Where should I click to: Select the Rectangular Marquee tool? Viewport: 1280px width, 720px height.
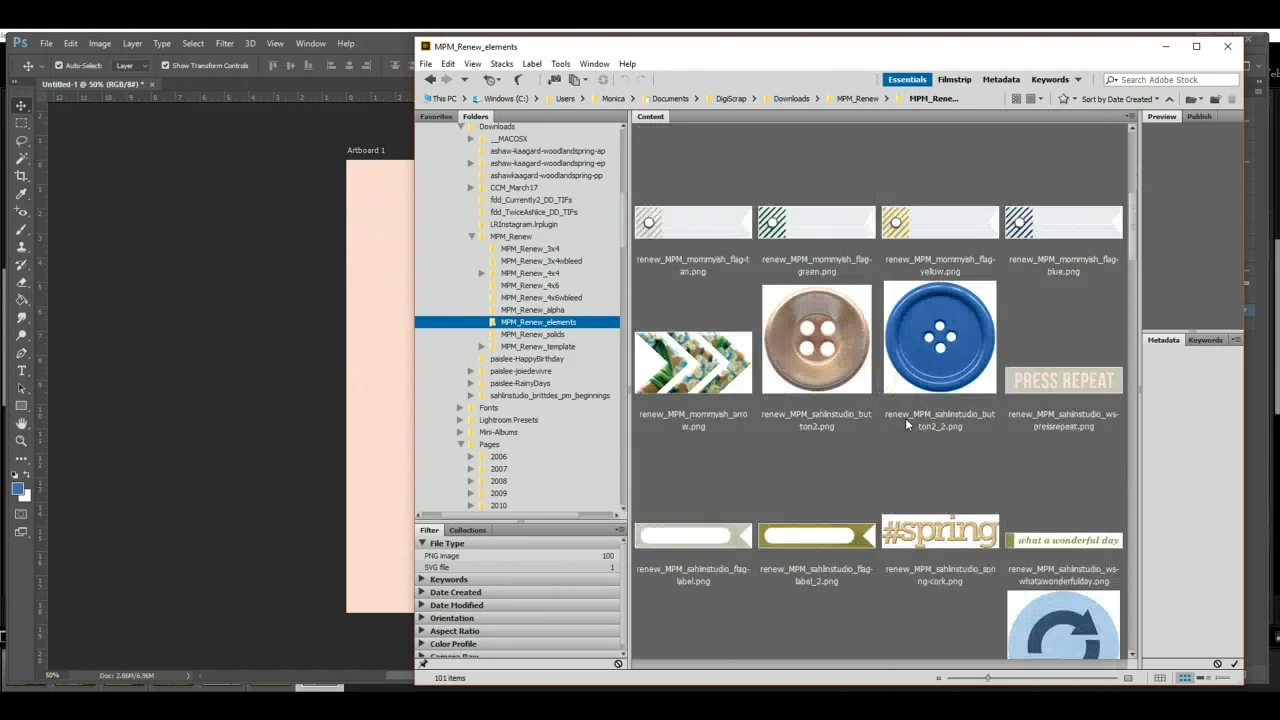pyautogui.click(x=21, y=123)
